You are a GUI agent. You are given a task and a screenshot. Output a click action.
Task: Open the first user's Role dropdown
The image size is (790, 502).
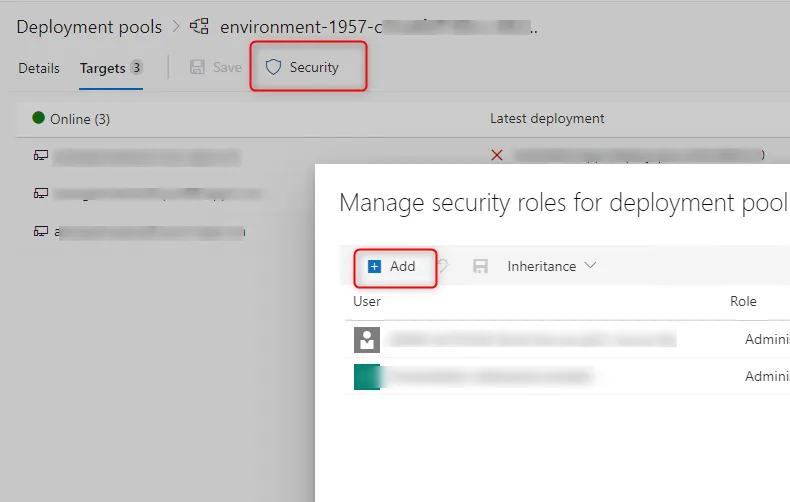click(766, 340)
